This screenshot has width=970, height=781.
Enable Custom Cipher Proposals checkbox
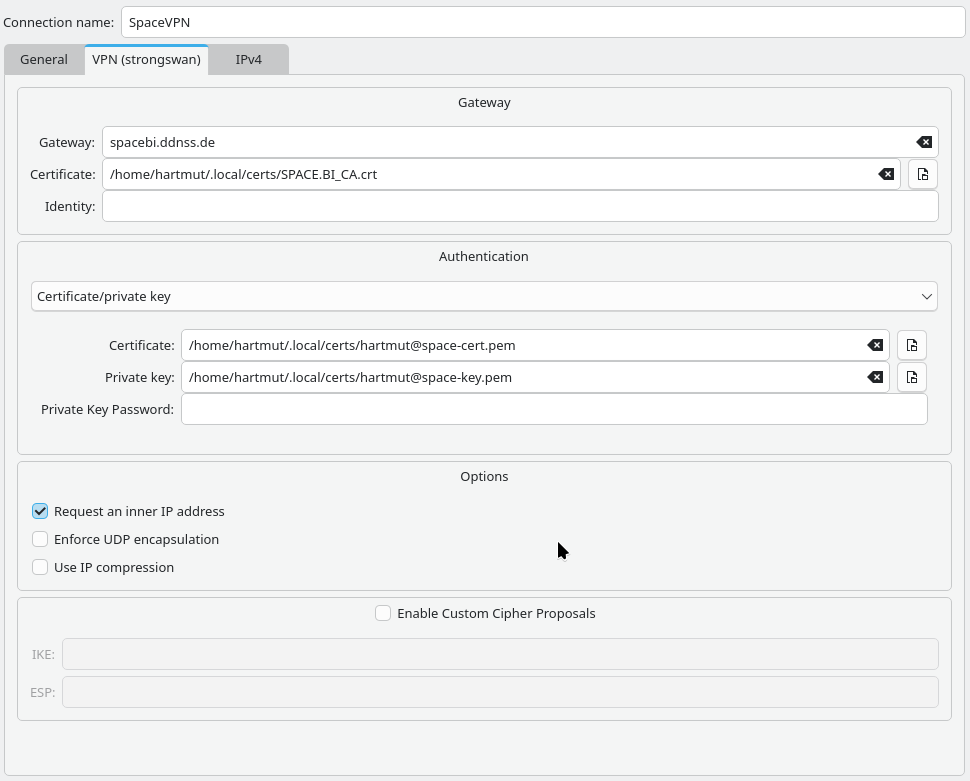(x=383, y=613)
